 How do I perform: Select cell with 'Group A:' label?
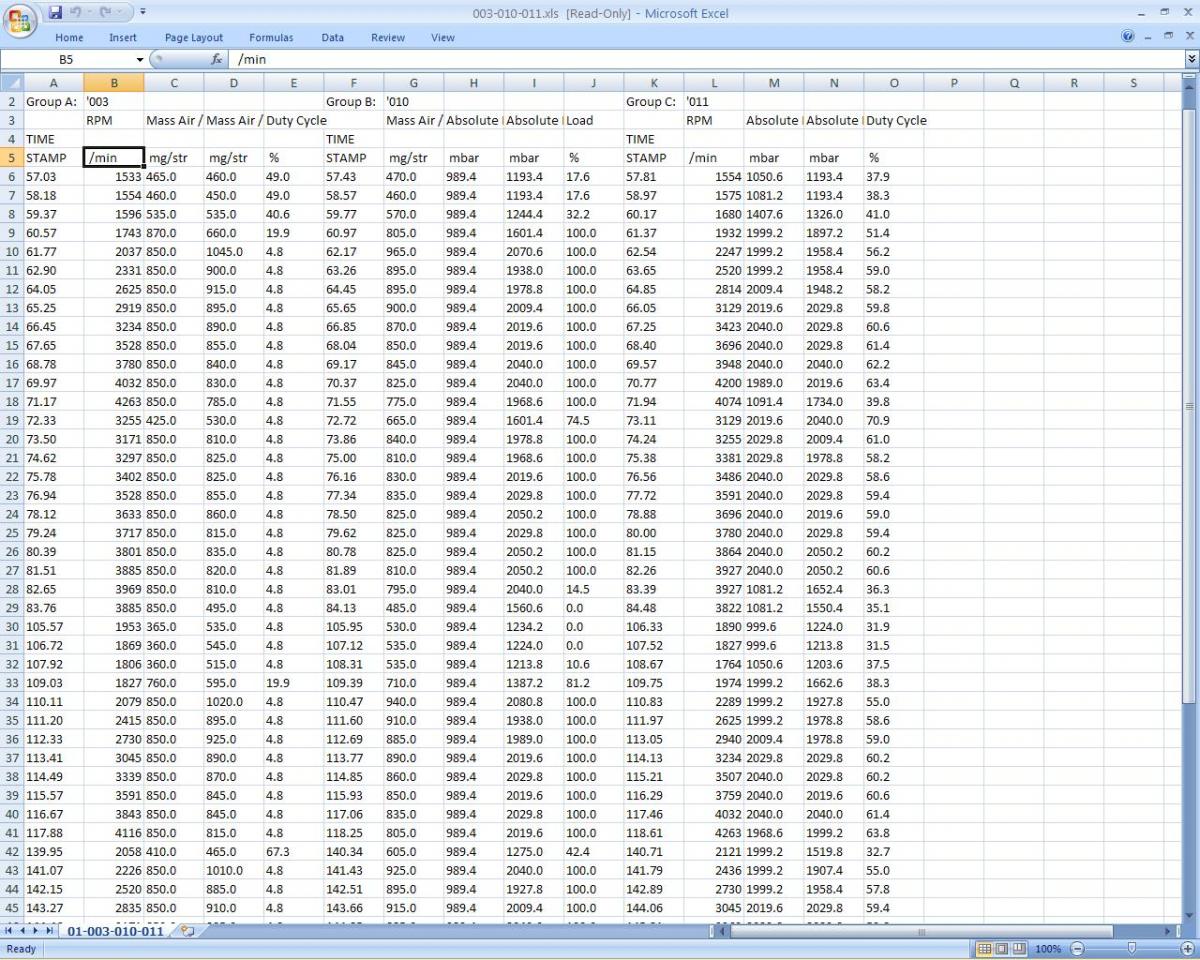pyautogui.click(x=53, y=102)
